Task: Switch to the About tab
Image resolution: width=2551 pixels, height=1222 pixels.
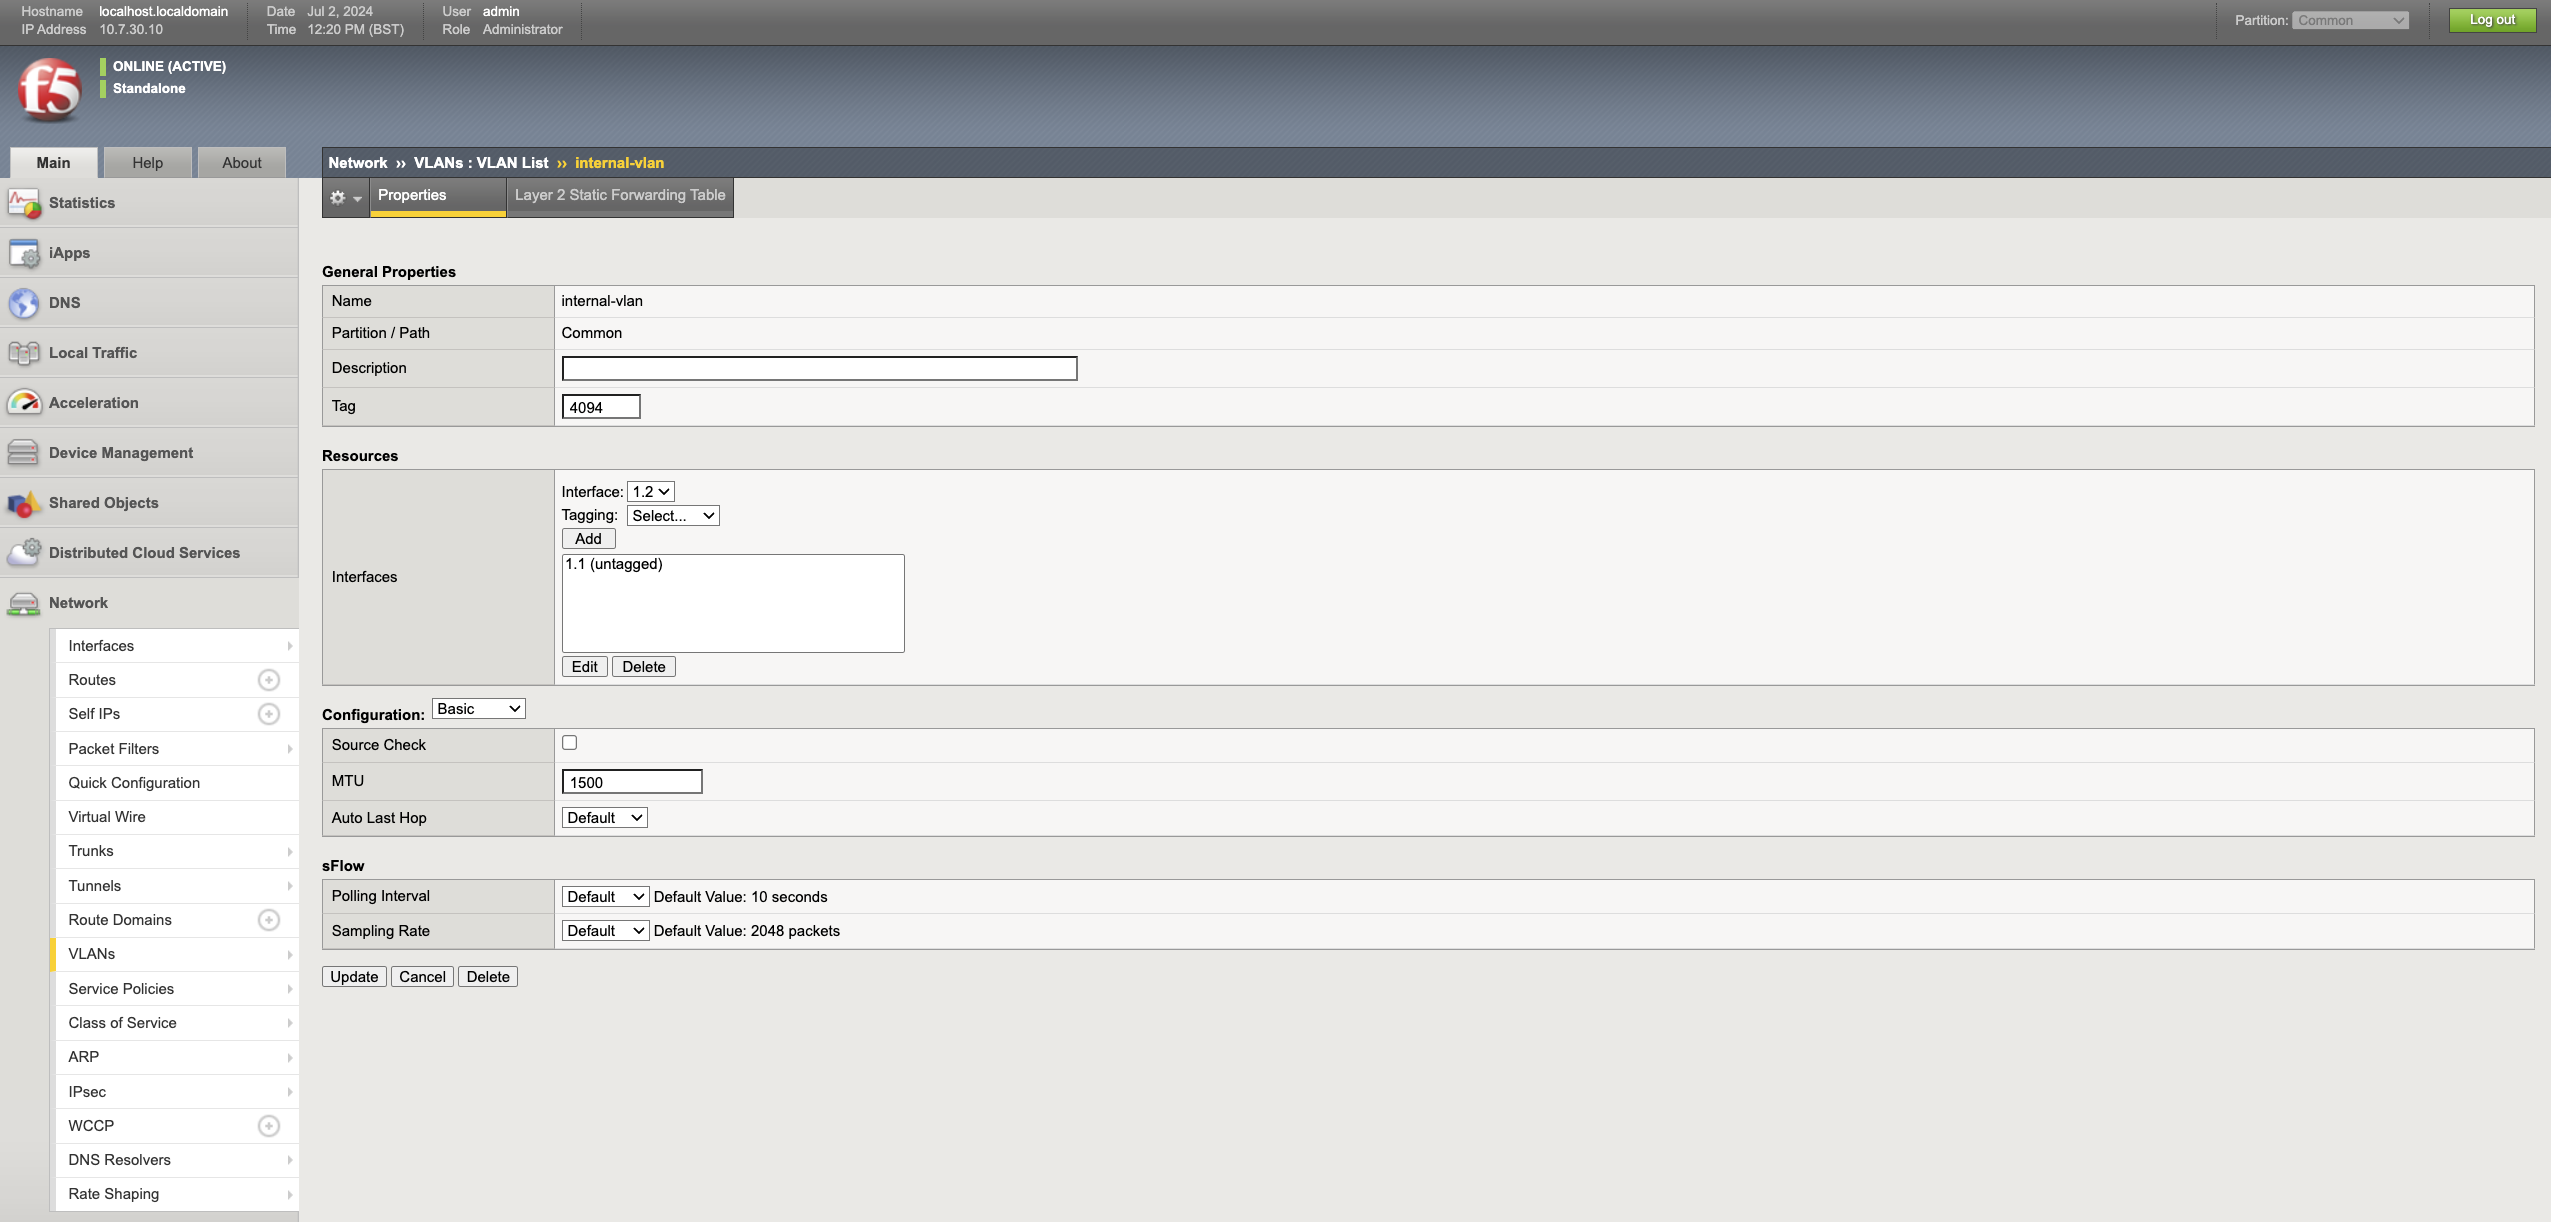Action: click(x=242, y=163)
